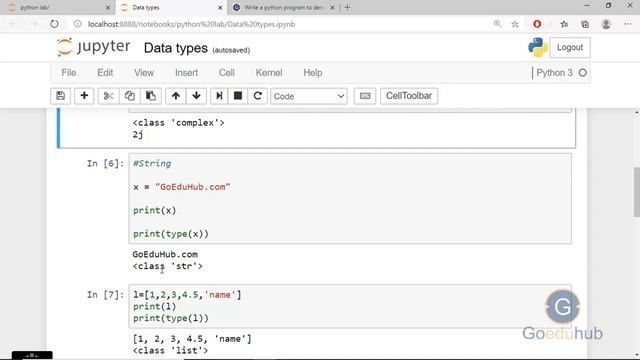
Task: Open browser collections icon
Action: coord(585,24)
